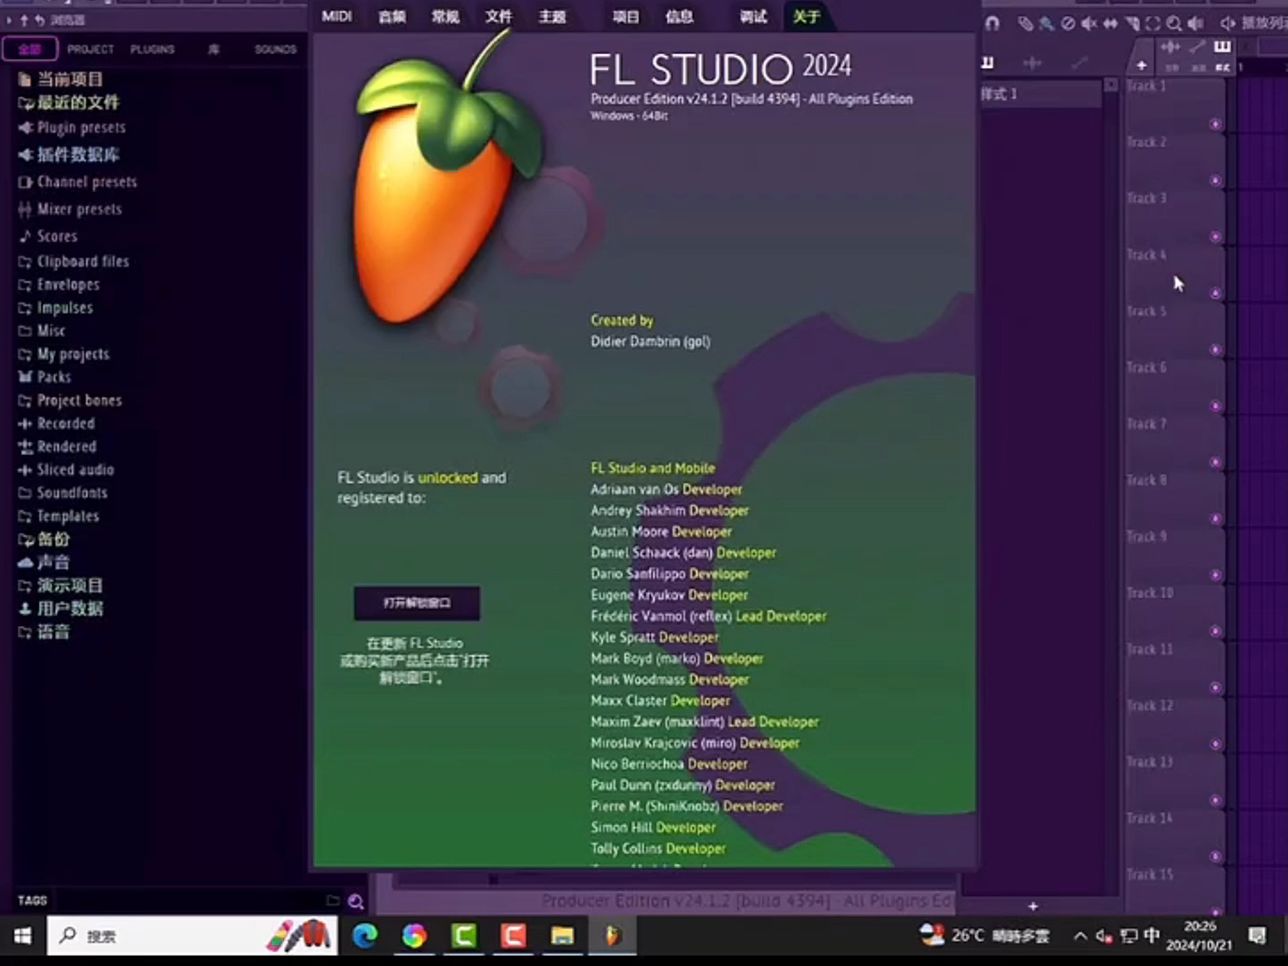Click the Windows taskbar search box

(x=150, y=936)
